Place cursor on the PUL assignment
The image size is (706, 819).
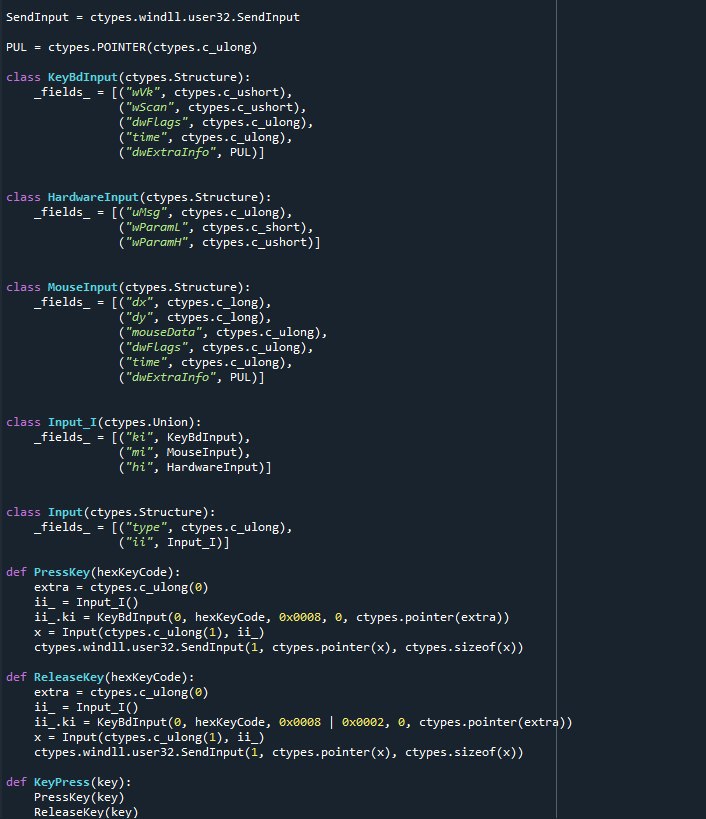[17, 47]
